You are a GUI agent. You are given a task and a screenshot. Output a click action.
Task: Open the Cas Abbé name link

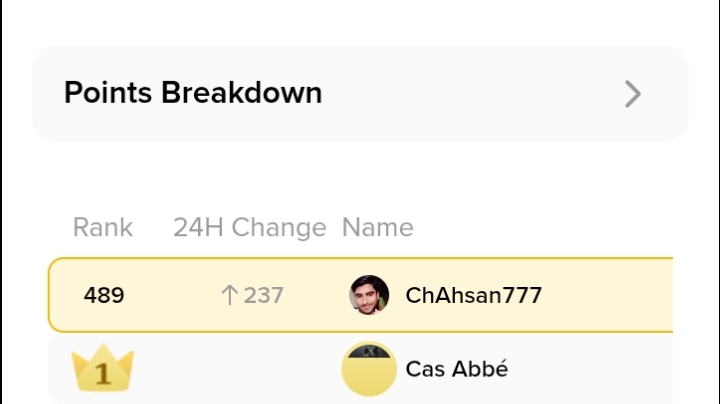(457, 369)
